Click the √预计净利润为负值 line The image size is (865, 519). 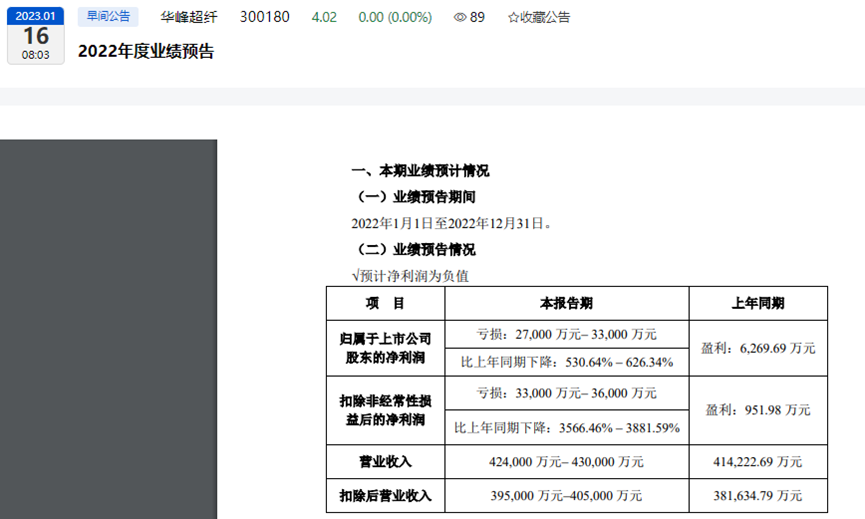click(x=410, y=276)
